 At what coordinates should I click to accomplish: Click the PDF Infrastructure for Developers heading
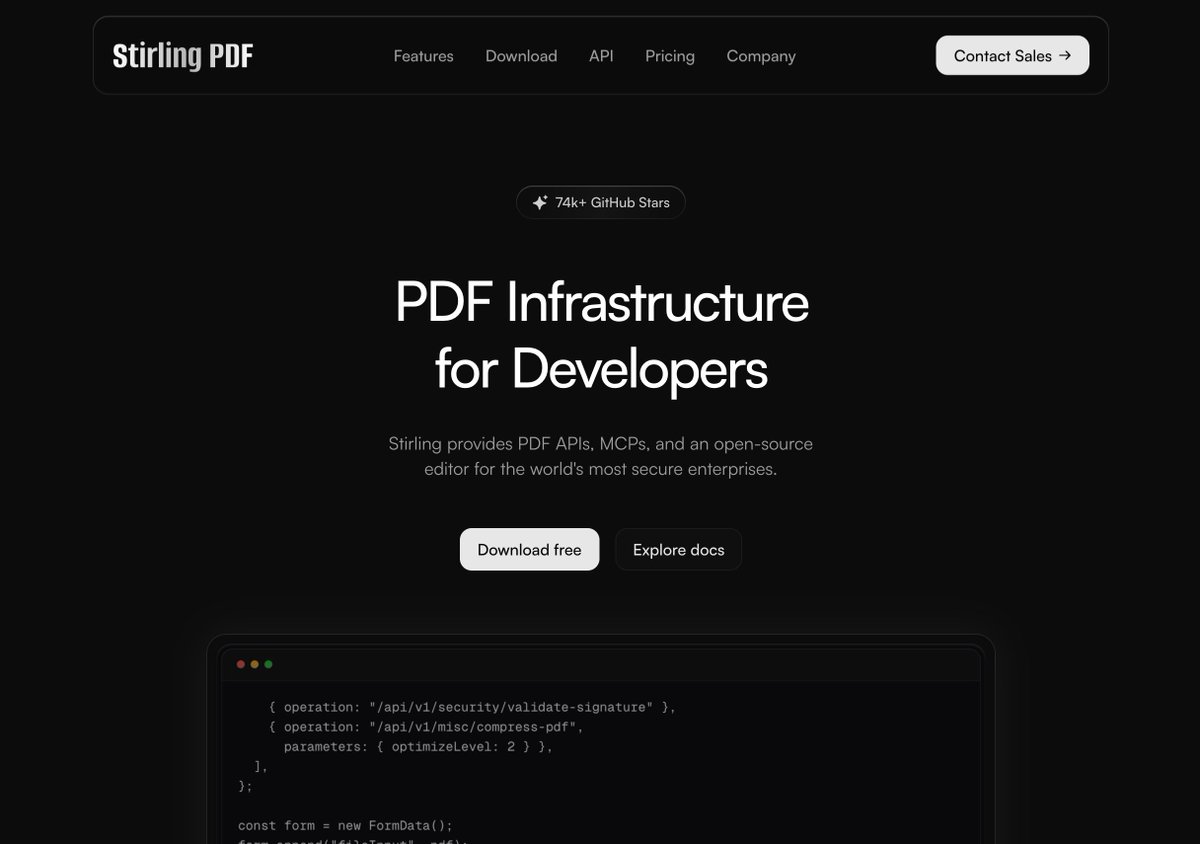coord(601,335)
